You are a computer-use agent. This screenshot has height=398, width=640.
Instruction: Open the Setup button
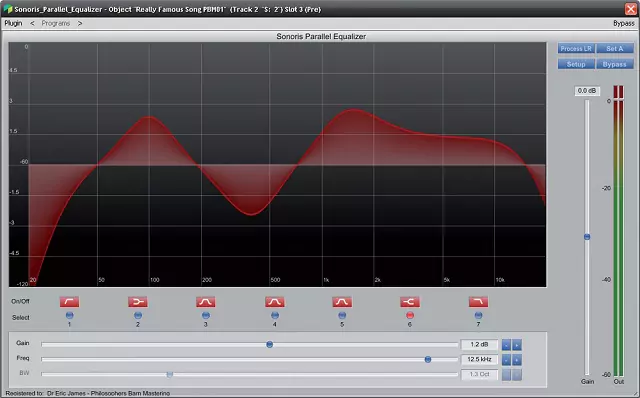tap(576, 64)
